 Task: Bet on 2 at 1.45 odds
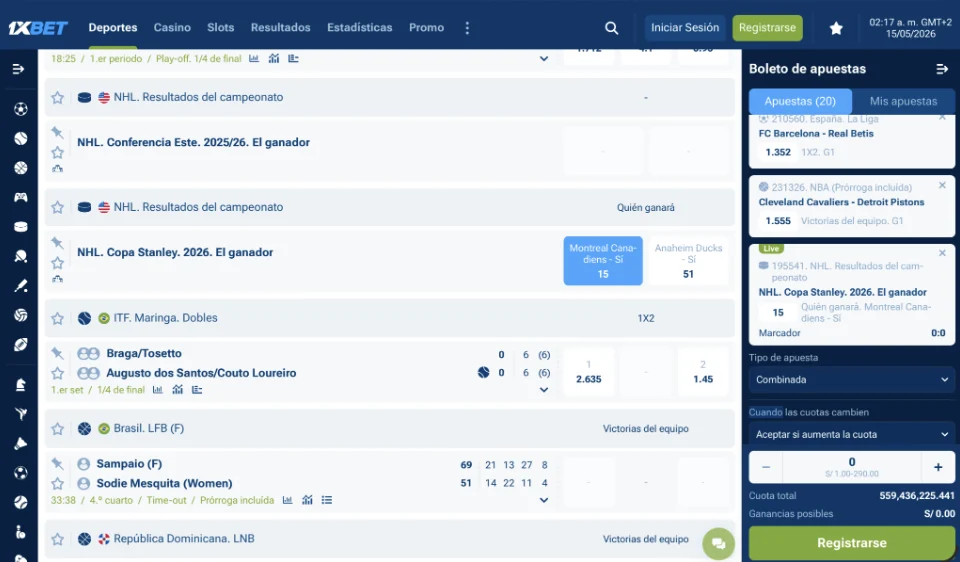pyautogui.click(x=703, y=372)
